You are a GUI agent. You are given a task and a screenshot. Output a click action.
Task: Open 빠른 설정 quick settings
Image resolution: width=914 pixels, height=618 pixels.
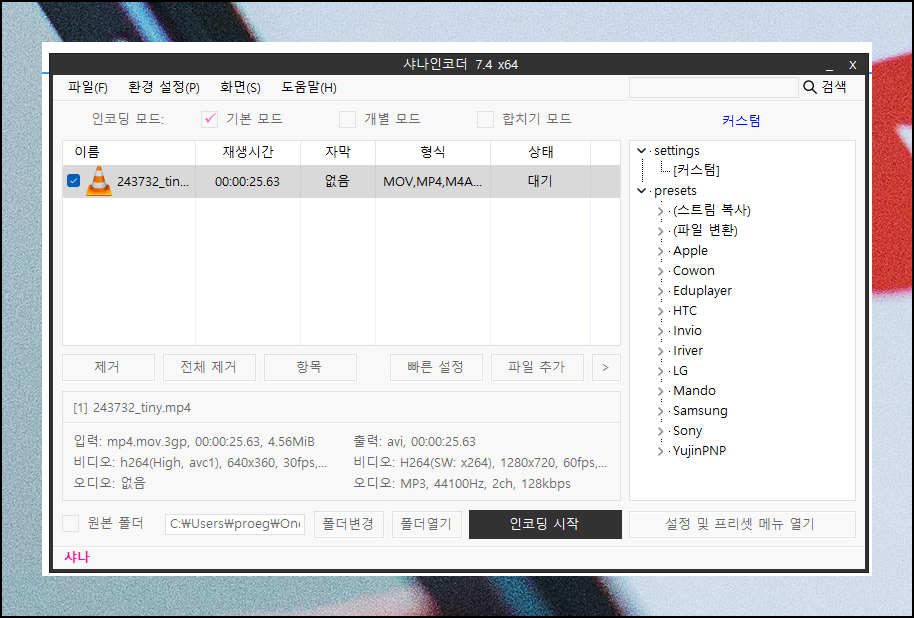[x=436, y=367]
